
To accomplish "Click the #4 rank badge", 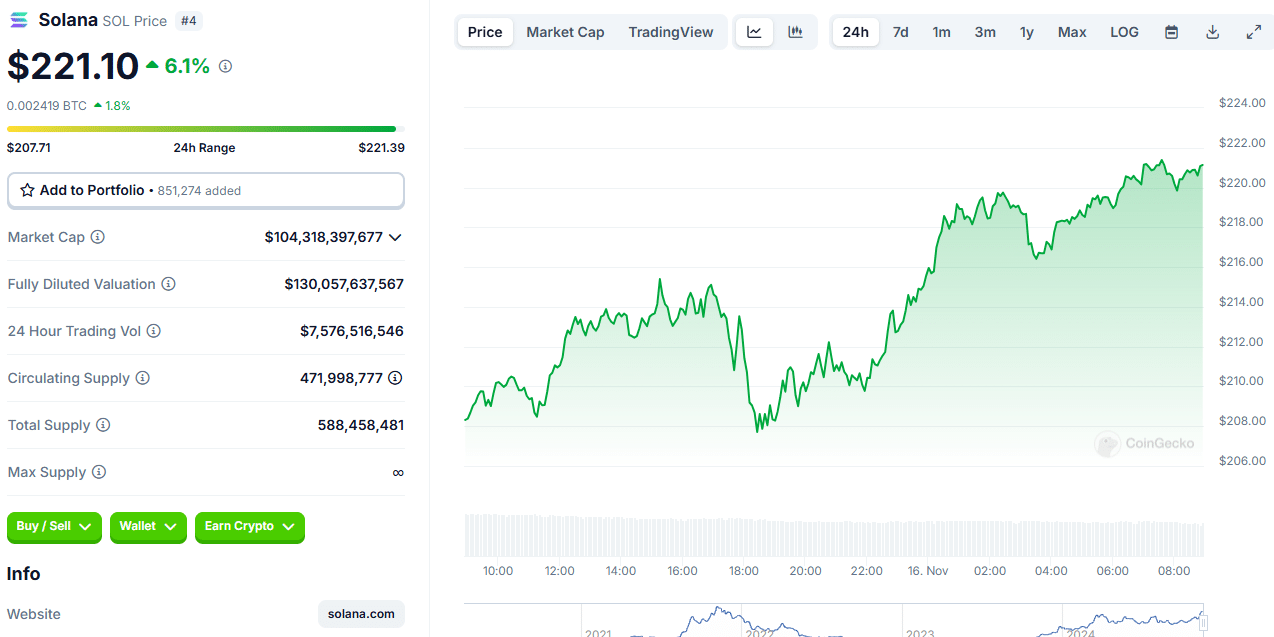I will coord(187,20).
